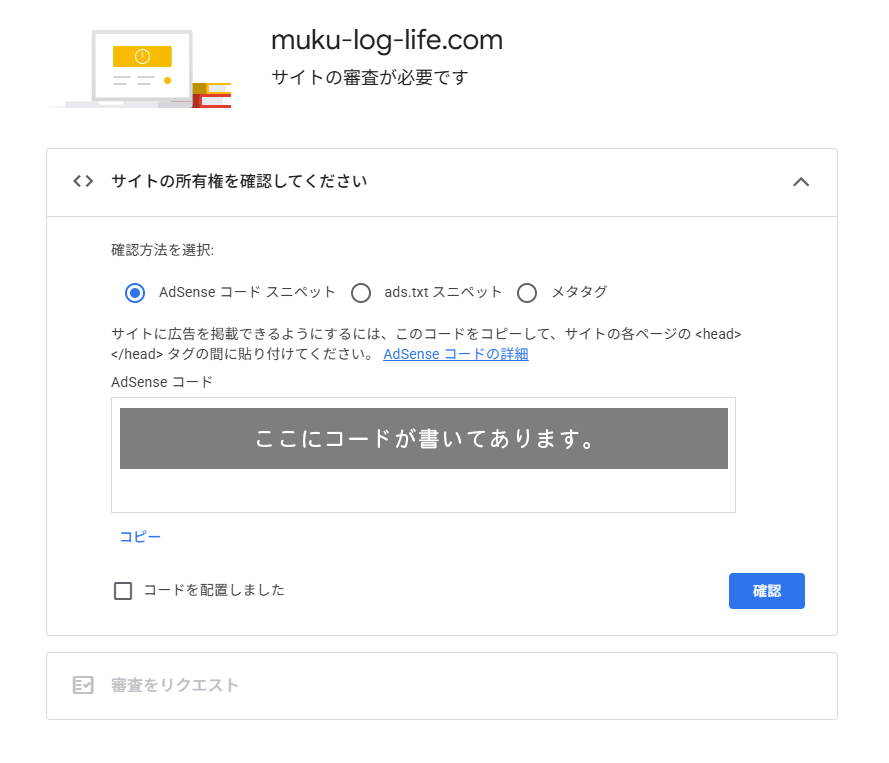
Task: Choose the ads.txt スニペット radio option
Action: (361, 292)
